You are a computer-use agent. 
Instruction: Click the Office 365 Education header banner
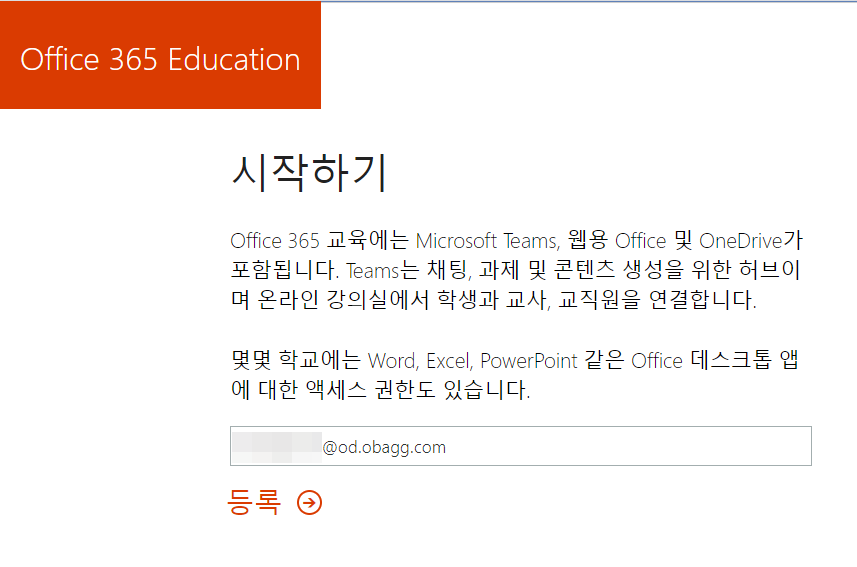point(160,55)
